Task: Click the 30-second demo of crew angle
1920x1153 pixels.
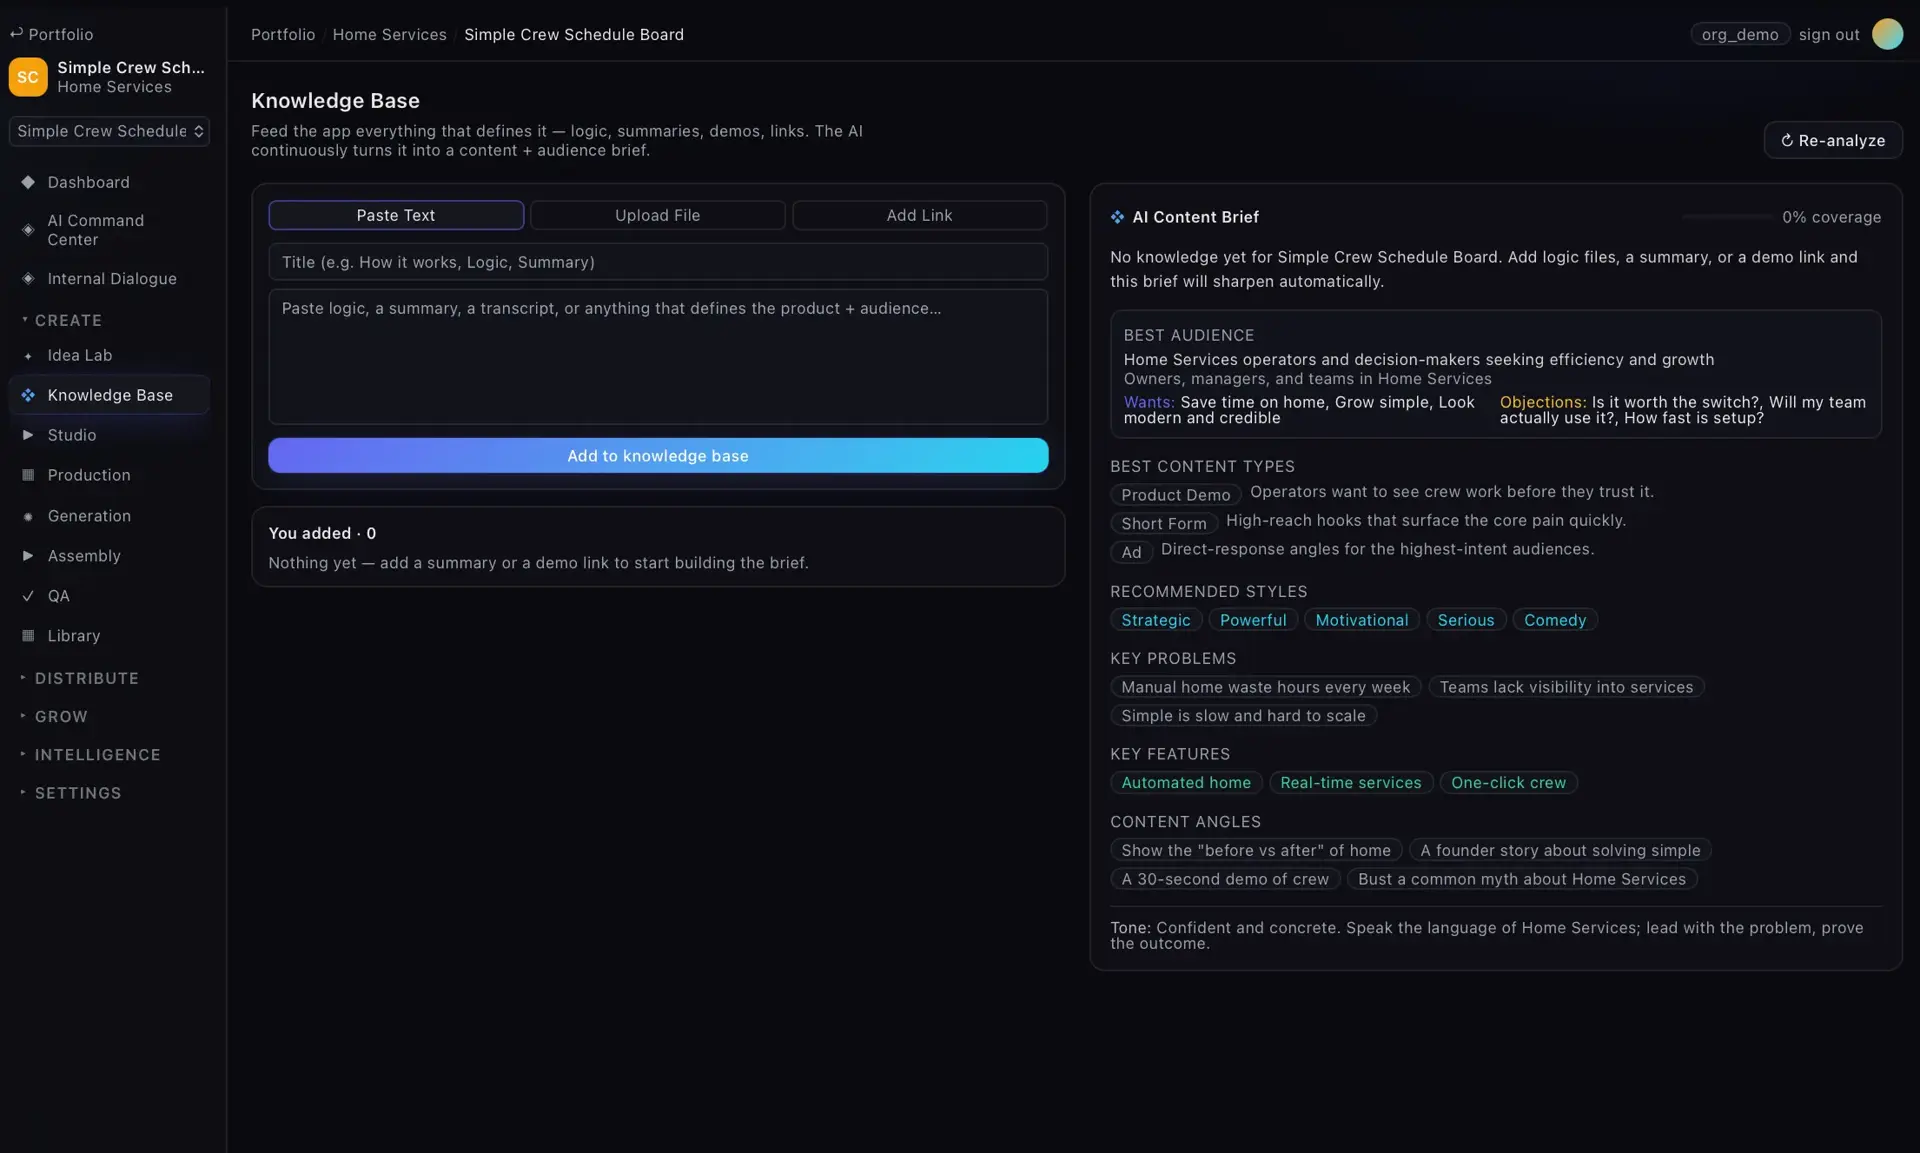Action: pyautogui.click(x=1225, y=879)
